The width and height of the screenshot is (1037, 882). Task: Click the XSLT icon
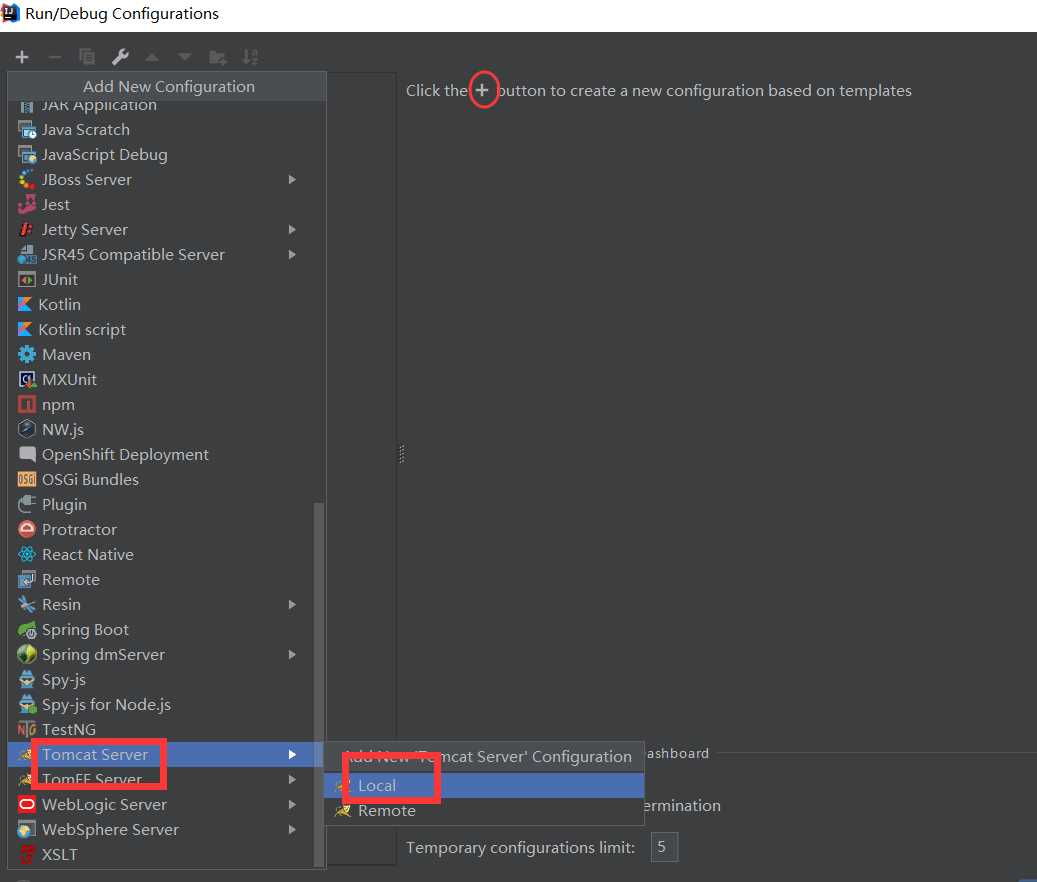(26, 855)
